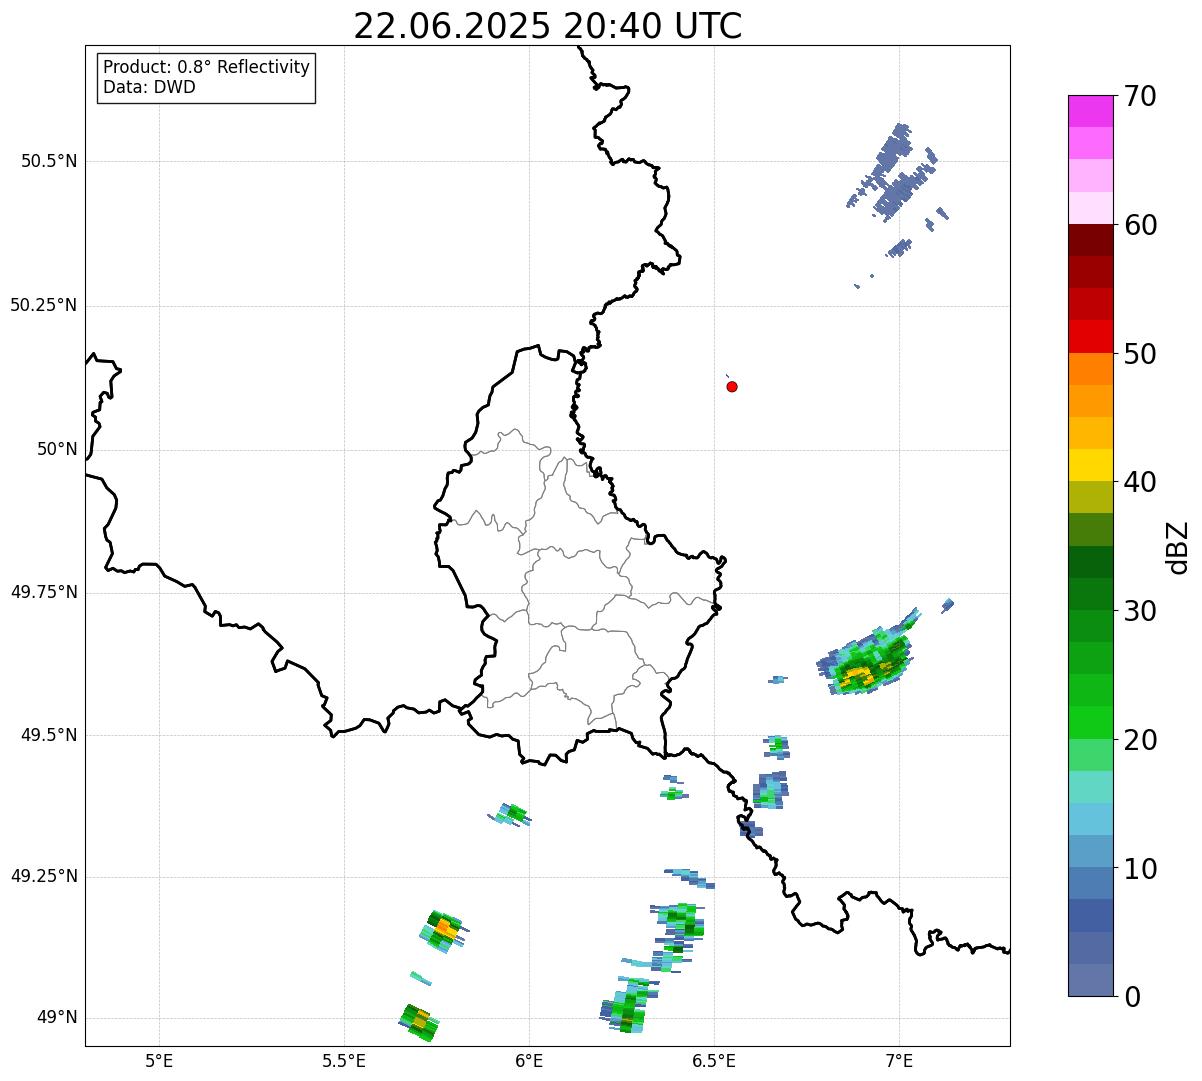Click the colorbar tick label 0
The width and height of the screenshot is (1202, 1081).
[x=1132, y=997]
